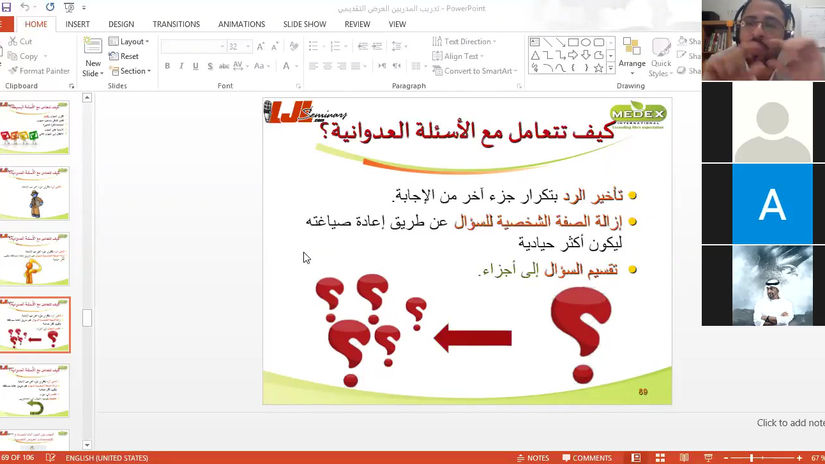Click Convert to SmartArt button

coord(475,70)
